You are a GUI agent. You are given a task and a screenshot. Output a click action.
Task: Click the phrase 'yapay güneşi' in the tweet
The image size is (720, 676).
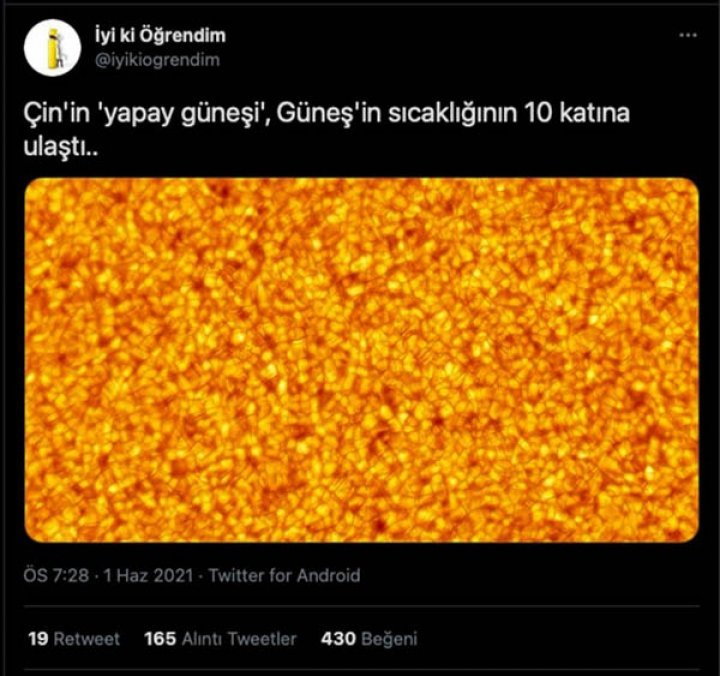tap(183, 114)
